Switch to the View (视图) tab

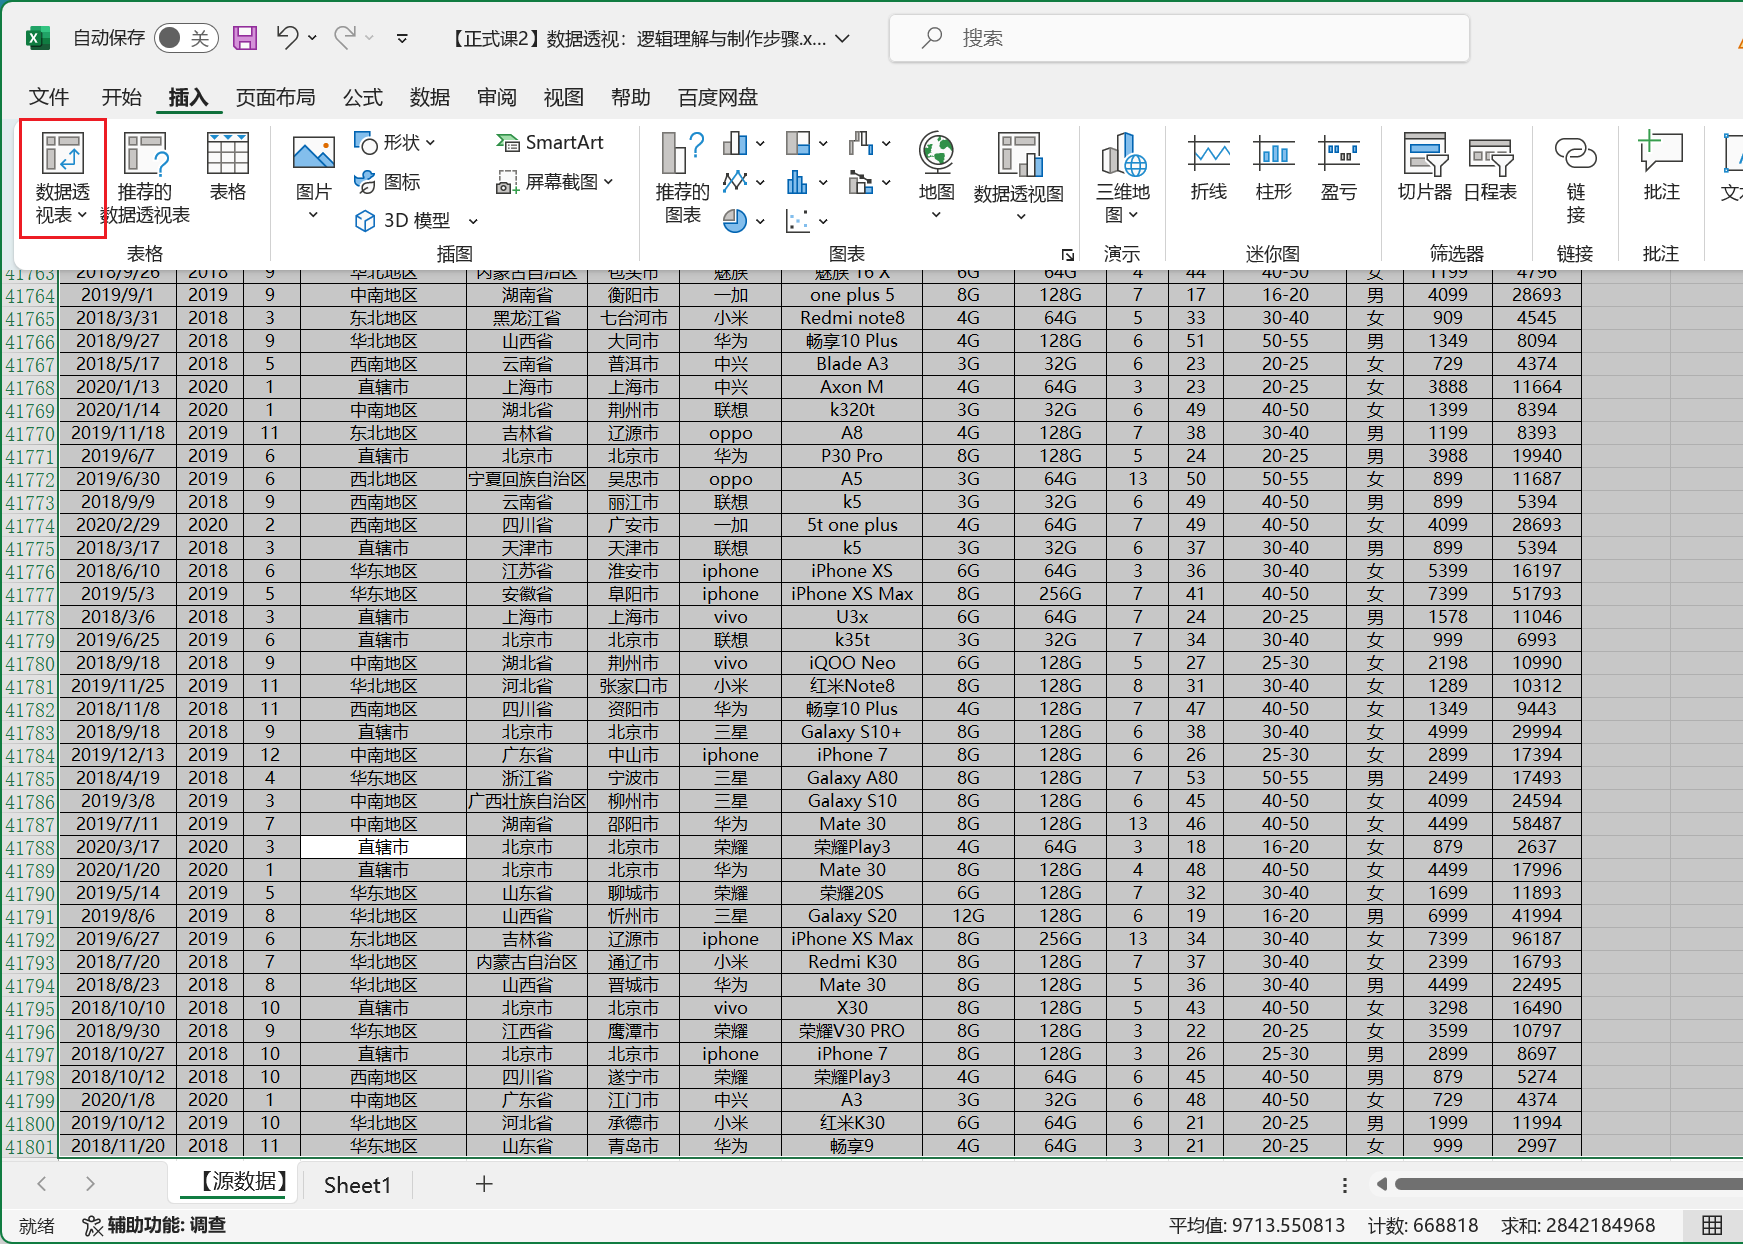click(564, 97)
